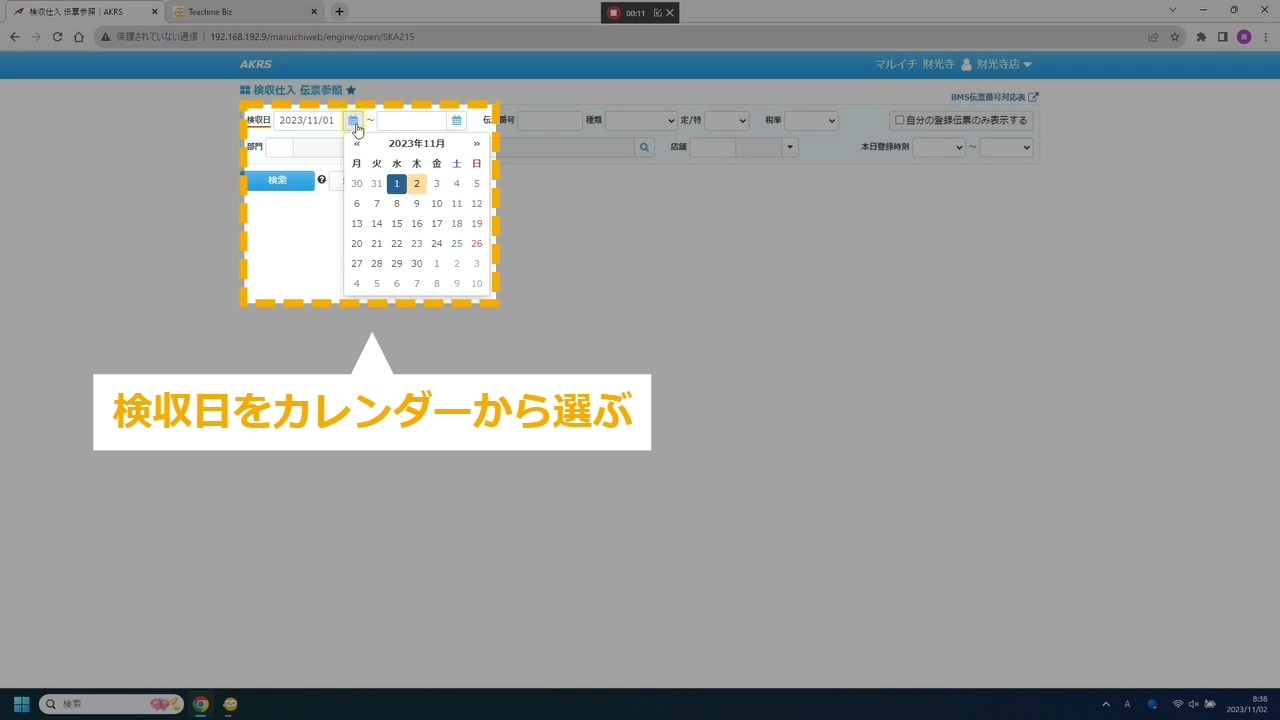Go to previous month in calendar
The image size is (1280, 720).
(x=357, y=144)
